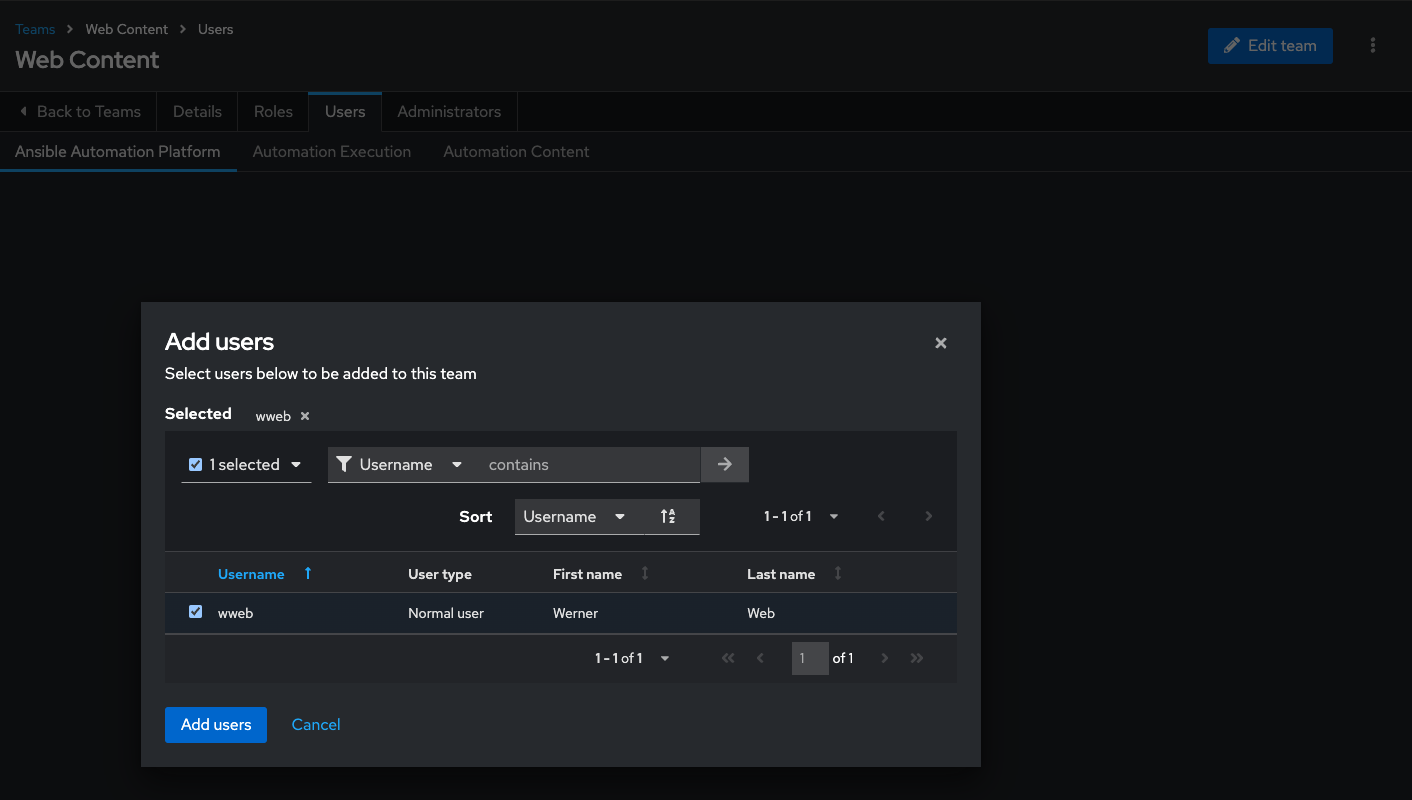Screen dimensions: 1412x800
Task: Close the Add users dialog
Action: 940,343
